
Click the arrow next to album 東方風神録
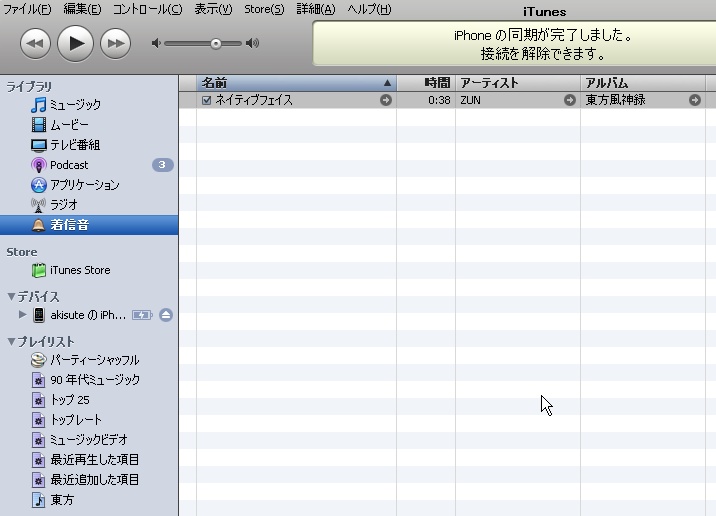pos(695,100)
